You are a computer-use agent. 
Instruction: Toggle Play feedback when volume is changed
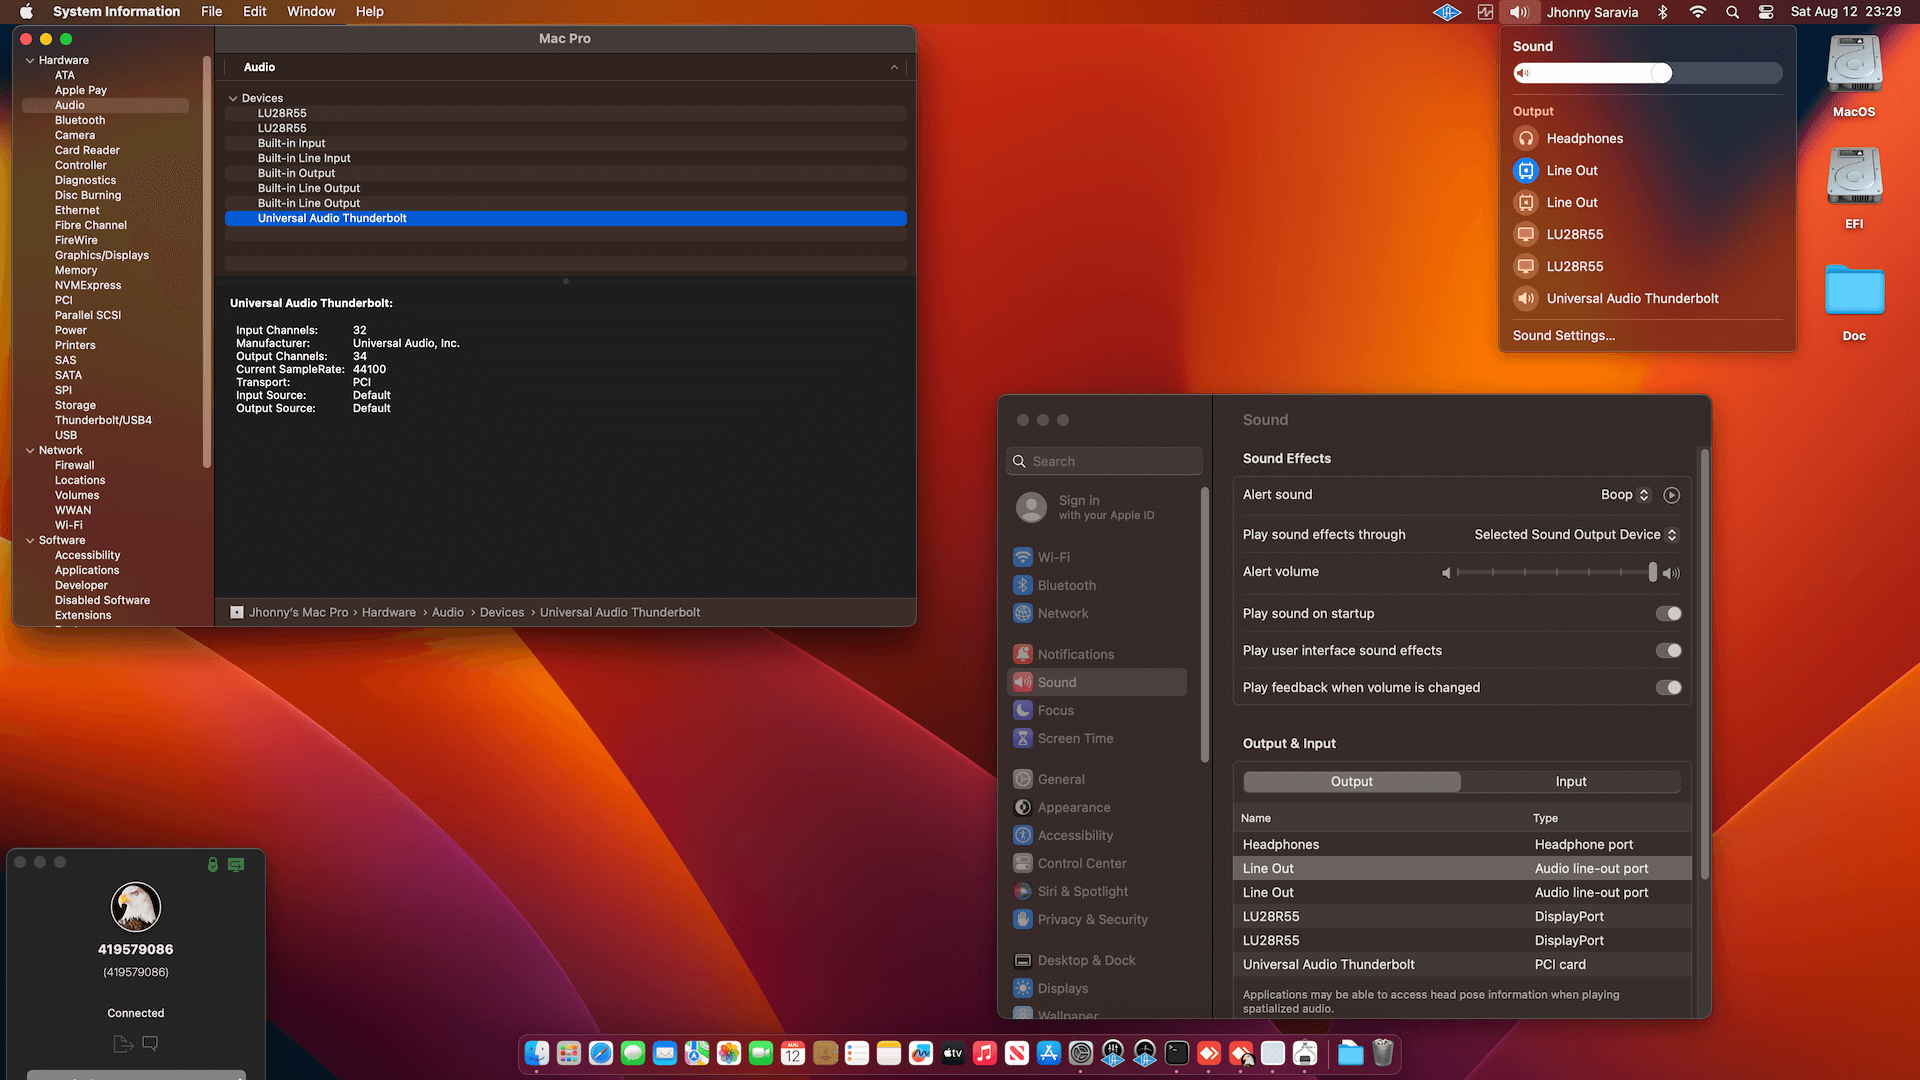click(1668, 687)
